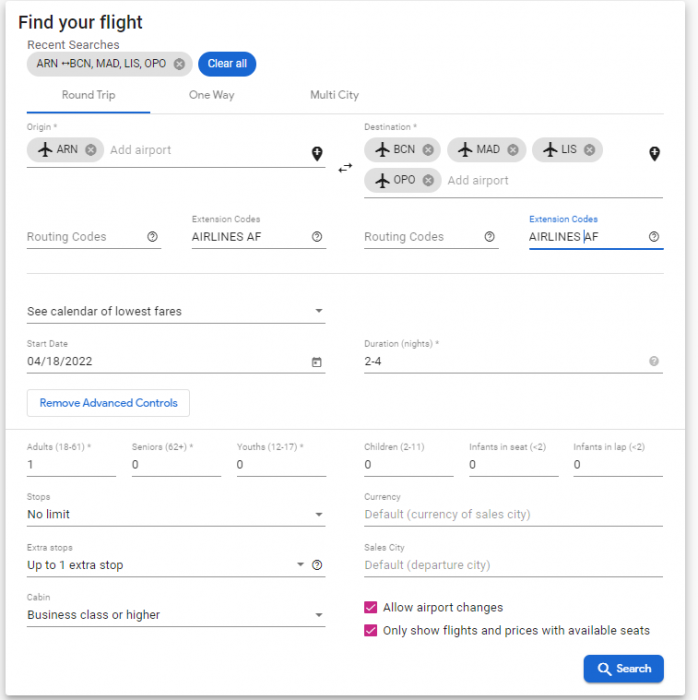
Task: Switch to the One Way tab
Action: 212,95
